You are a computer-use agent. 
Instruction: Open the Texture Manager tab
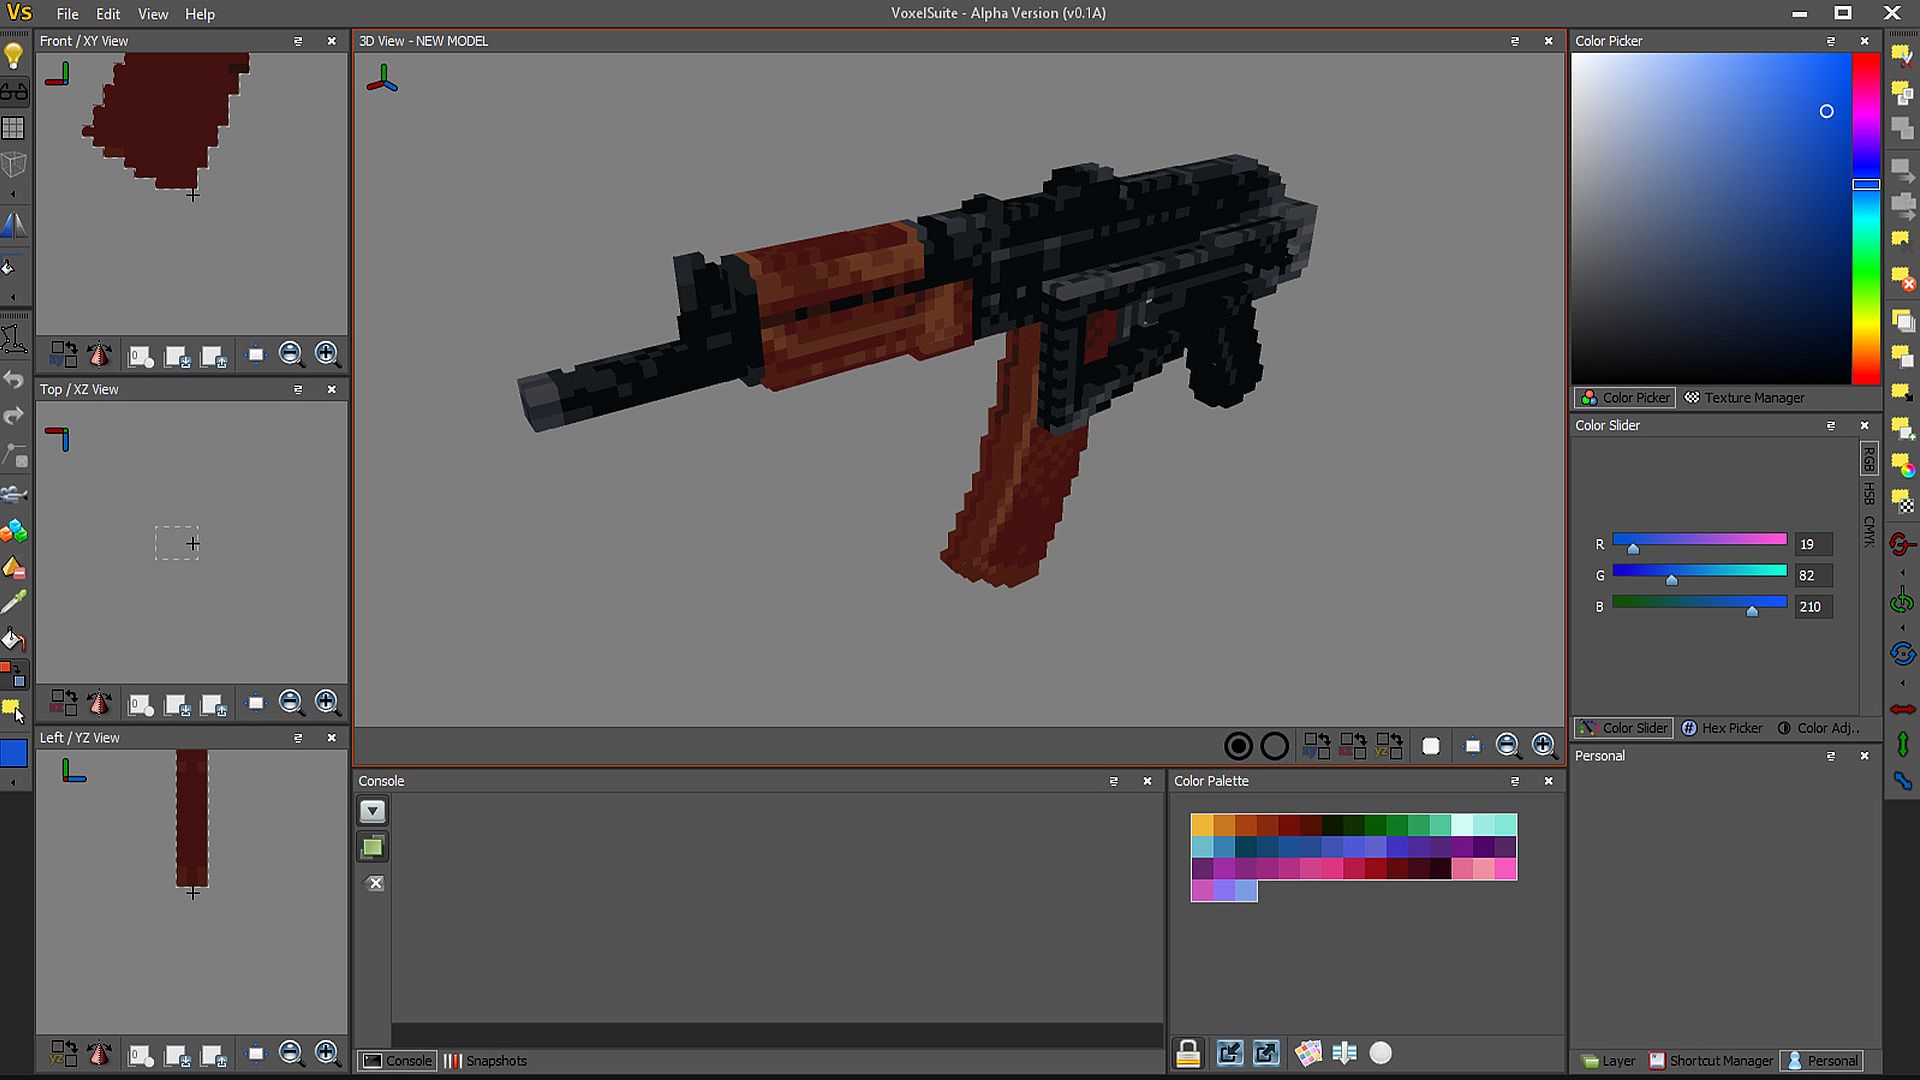coord(1745,397)
